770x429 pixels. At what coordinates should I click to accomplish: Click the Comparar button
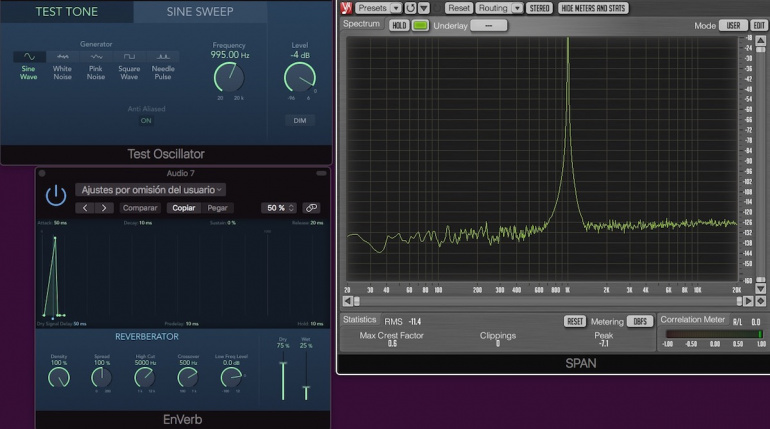[140, 208]
